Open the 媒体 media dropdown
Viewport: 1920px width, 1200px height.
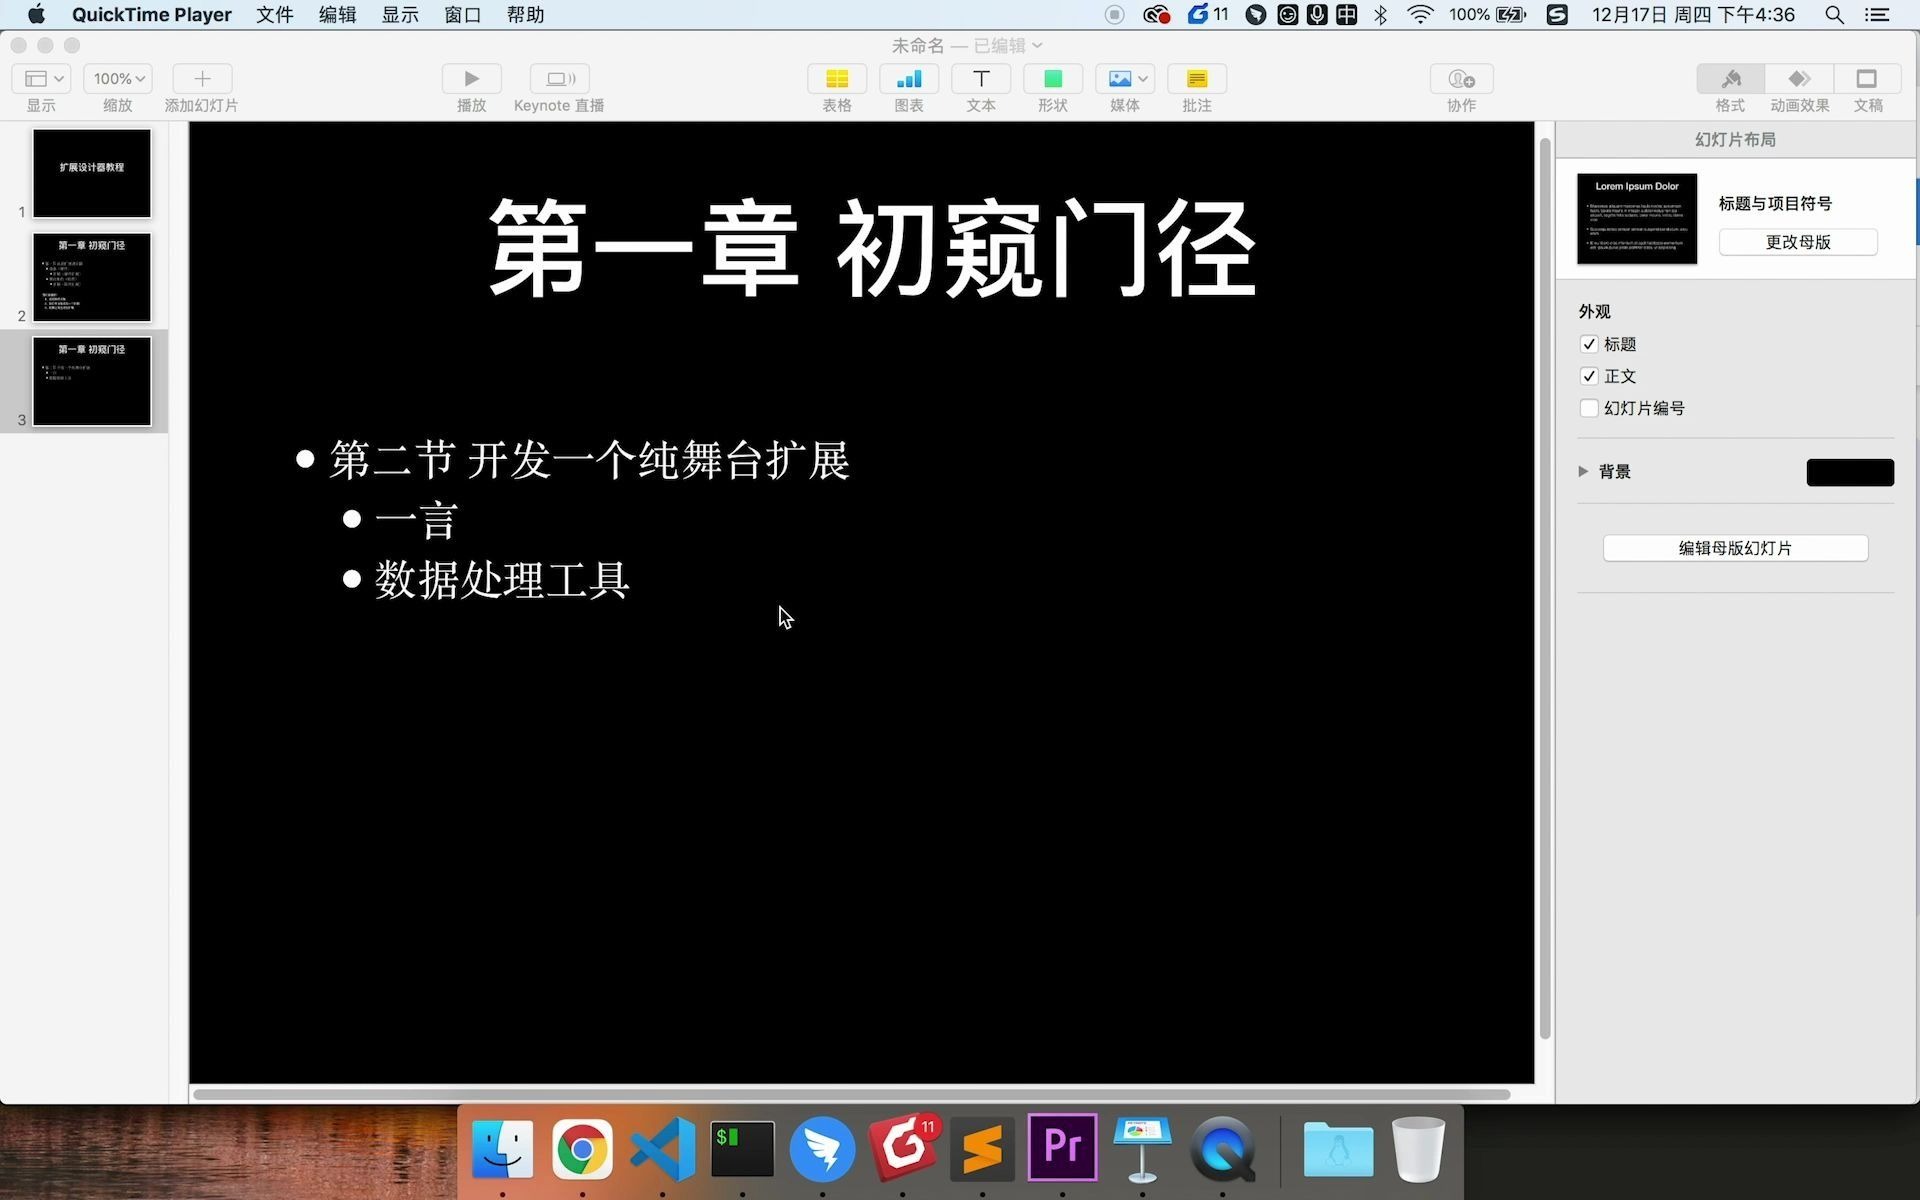(1125, 79)
